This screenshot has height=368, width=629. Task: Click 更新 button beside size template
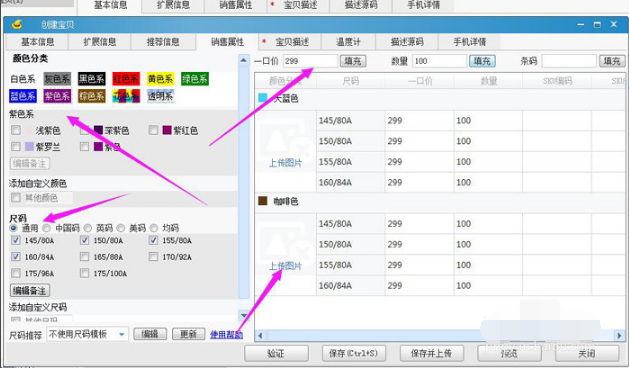188,334
